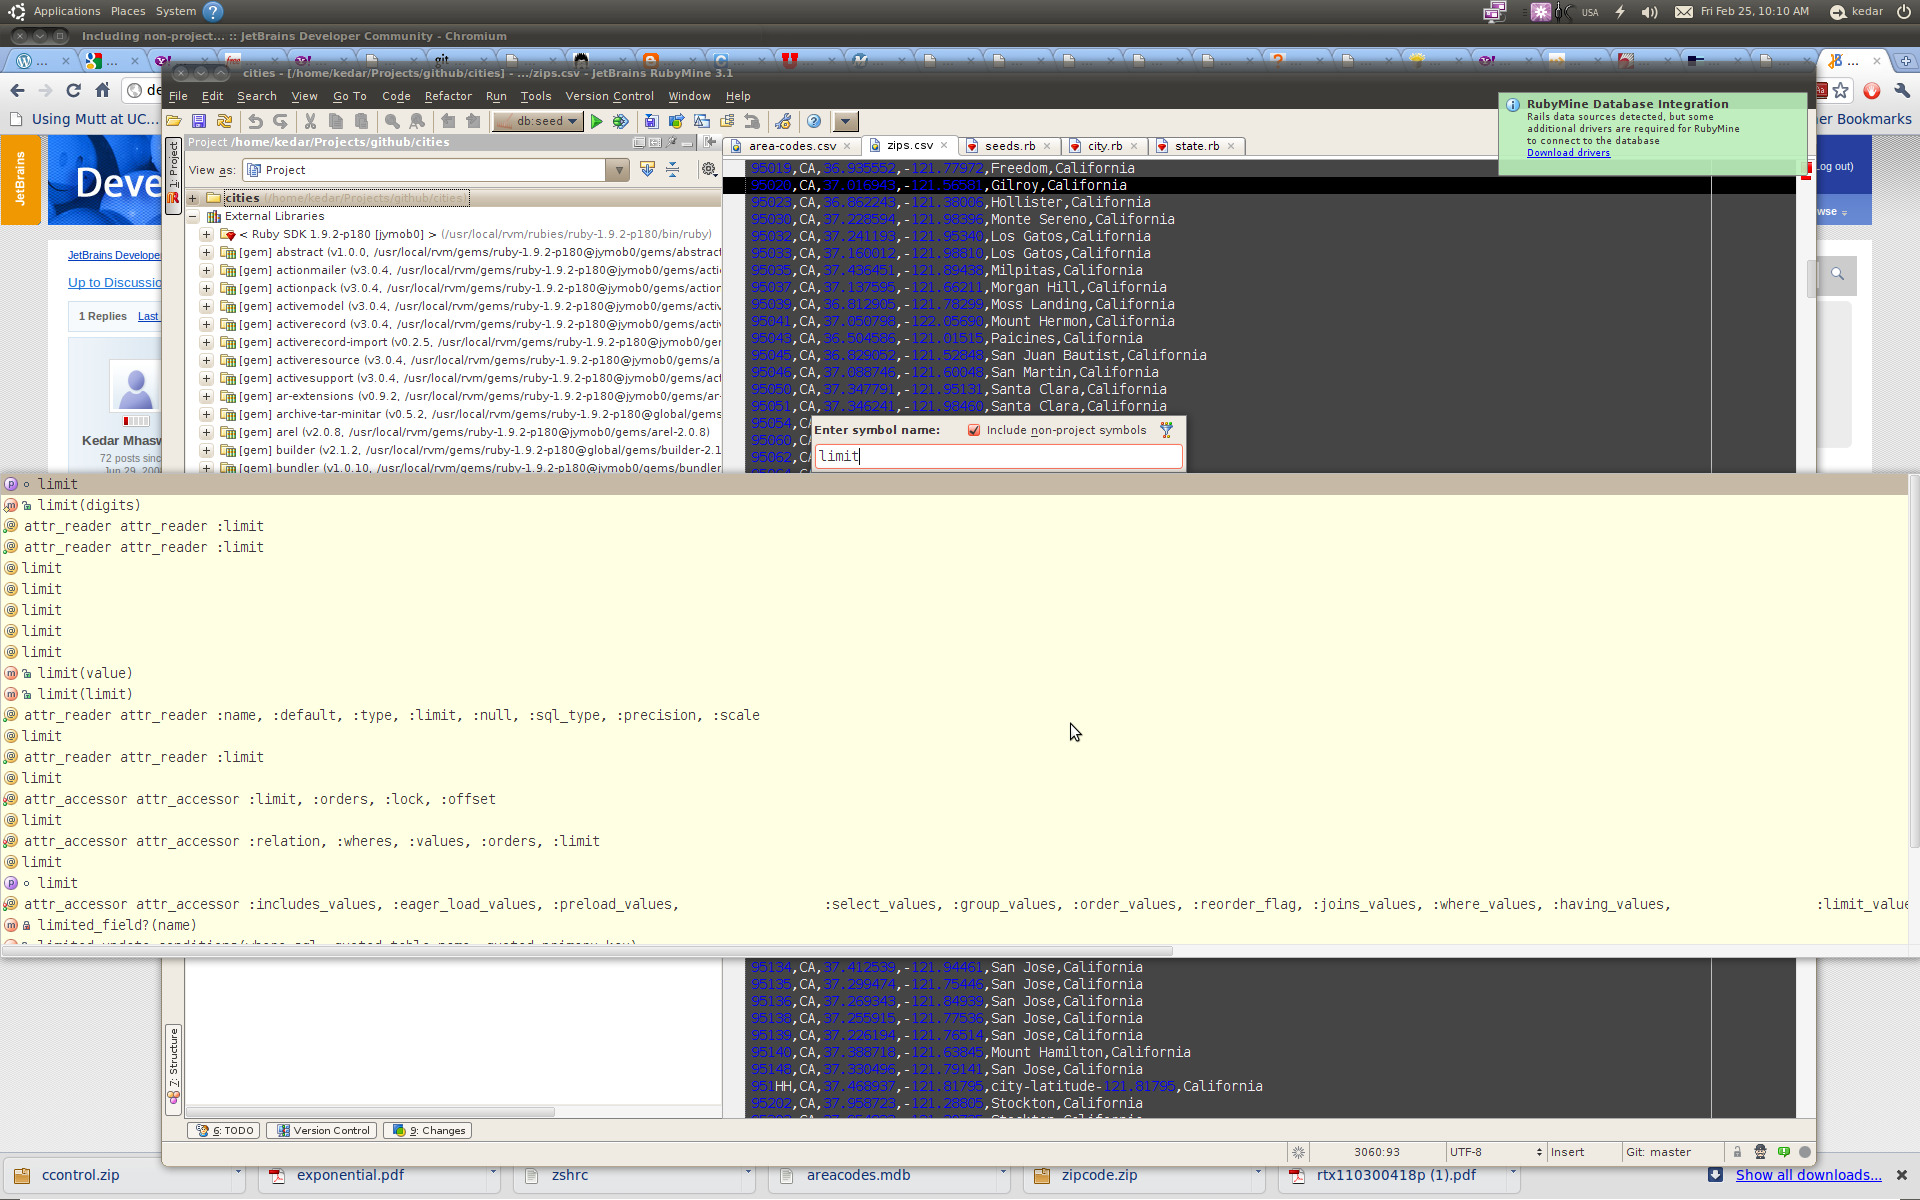This screenshot has width=1920, height=1200.
Task: Click the Undo arrow in toolbar
Action: pyautogui.click(x=256, y=122)
